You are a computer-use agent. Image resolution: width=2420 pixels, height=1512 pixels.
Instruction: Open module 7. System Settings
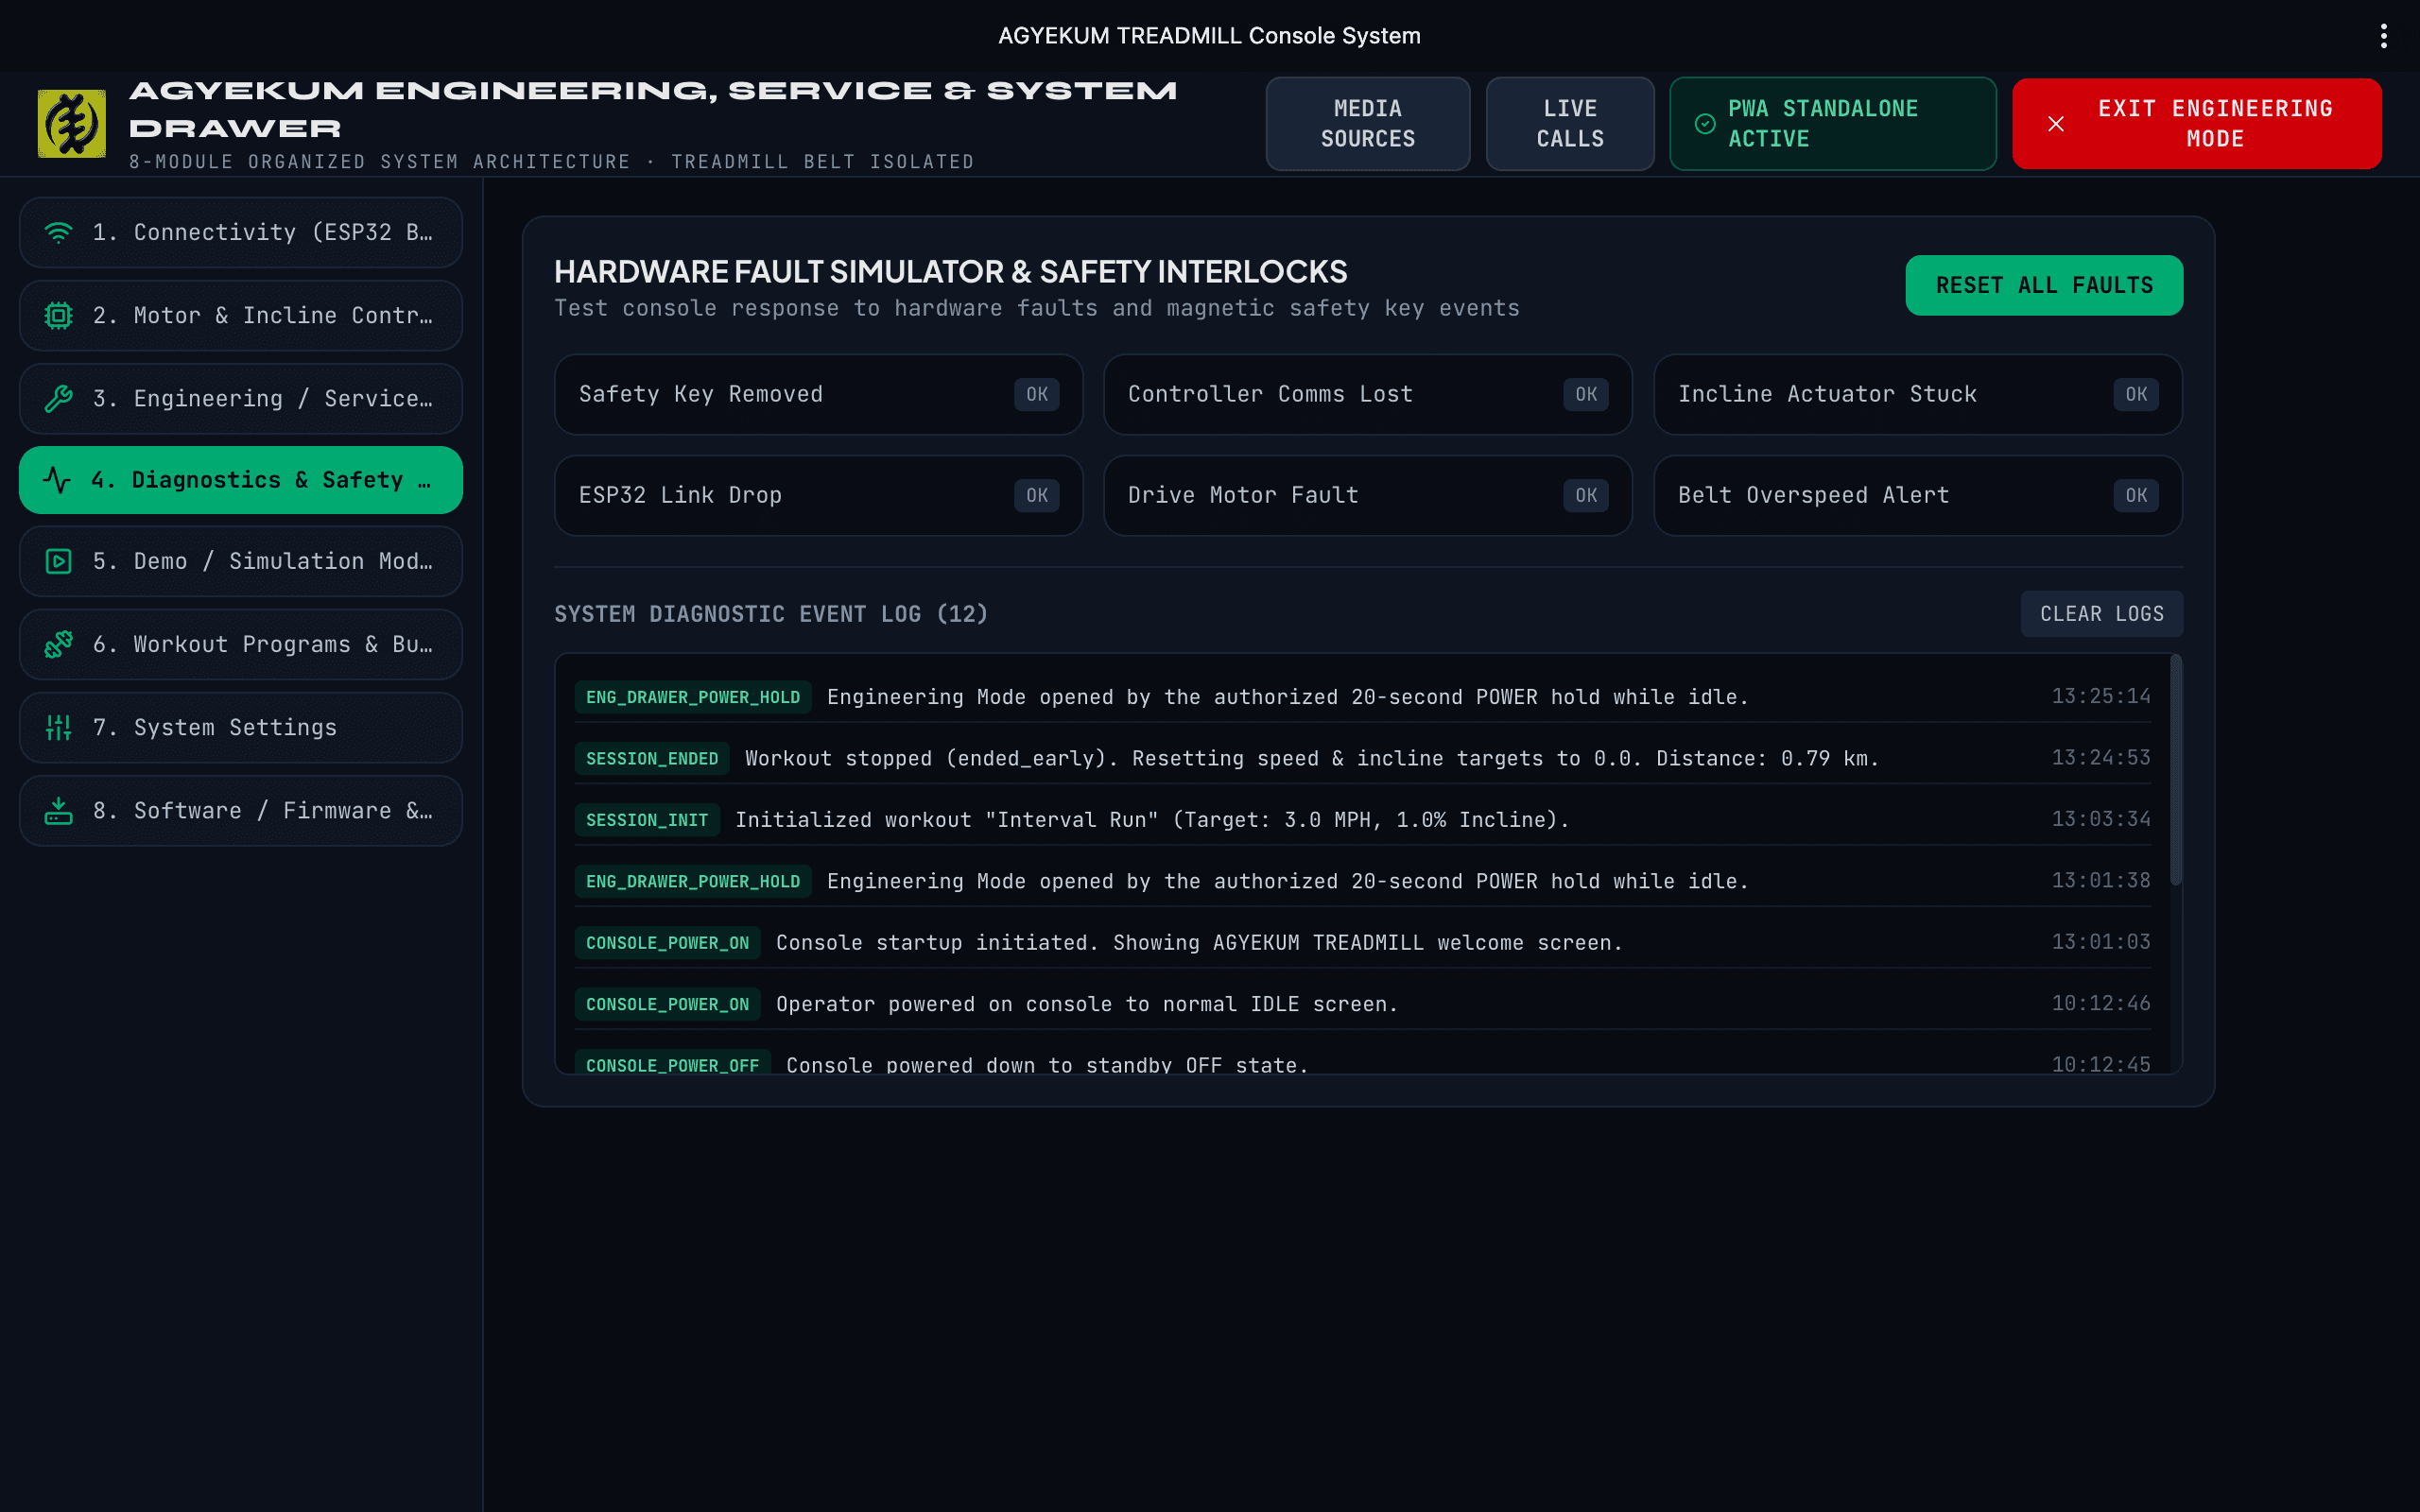[x=241, y=728]
